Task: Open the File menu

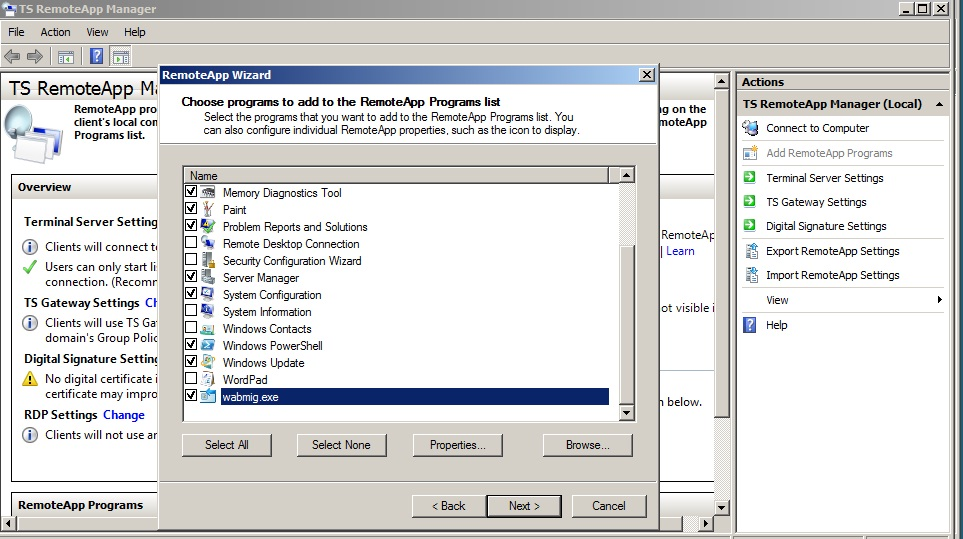Action: [x=16, y=32]
